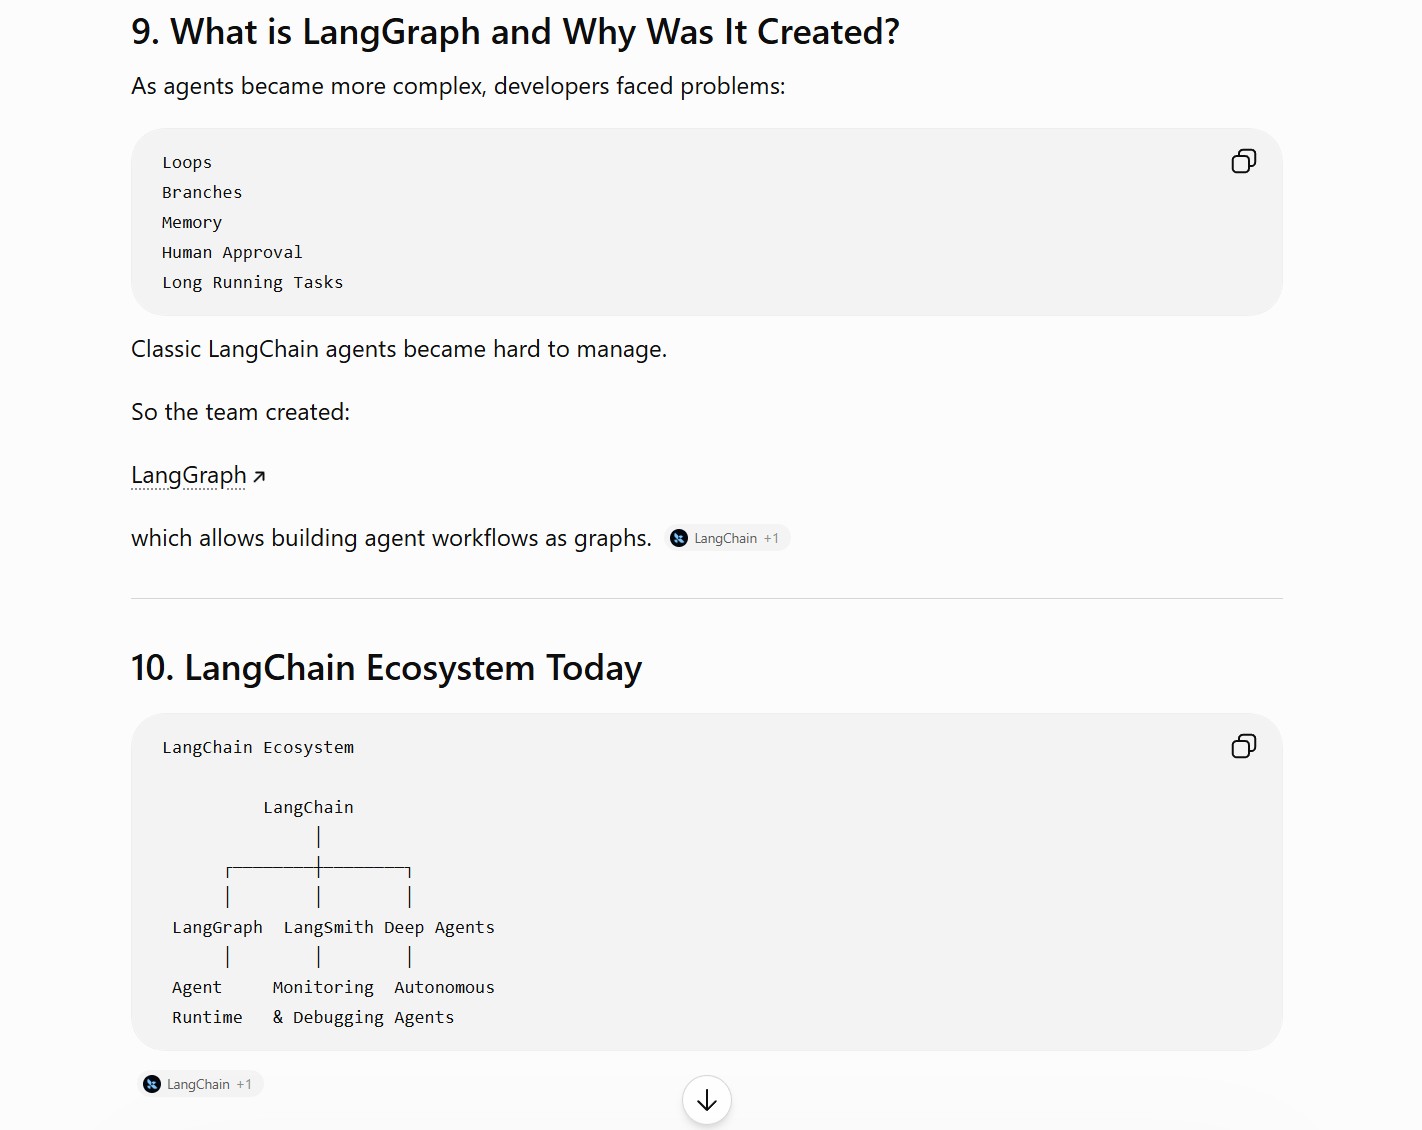Copy the LangChain Ecosystem diagram code block
The width and height of the screenshot is (1422, 1130).
[1243, 746]
